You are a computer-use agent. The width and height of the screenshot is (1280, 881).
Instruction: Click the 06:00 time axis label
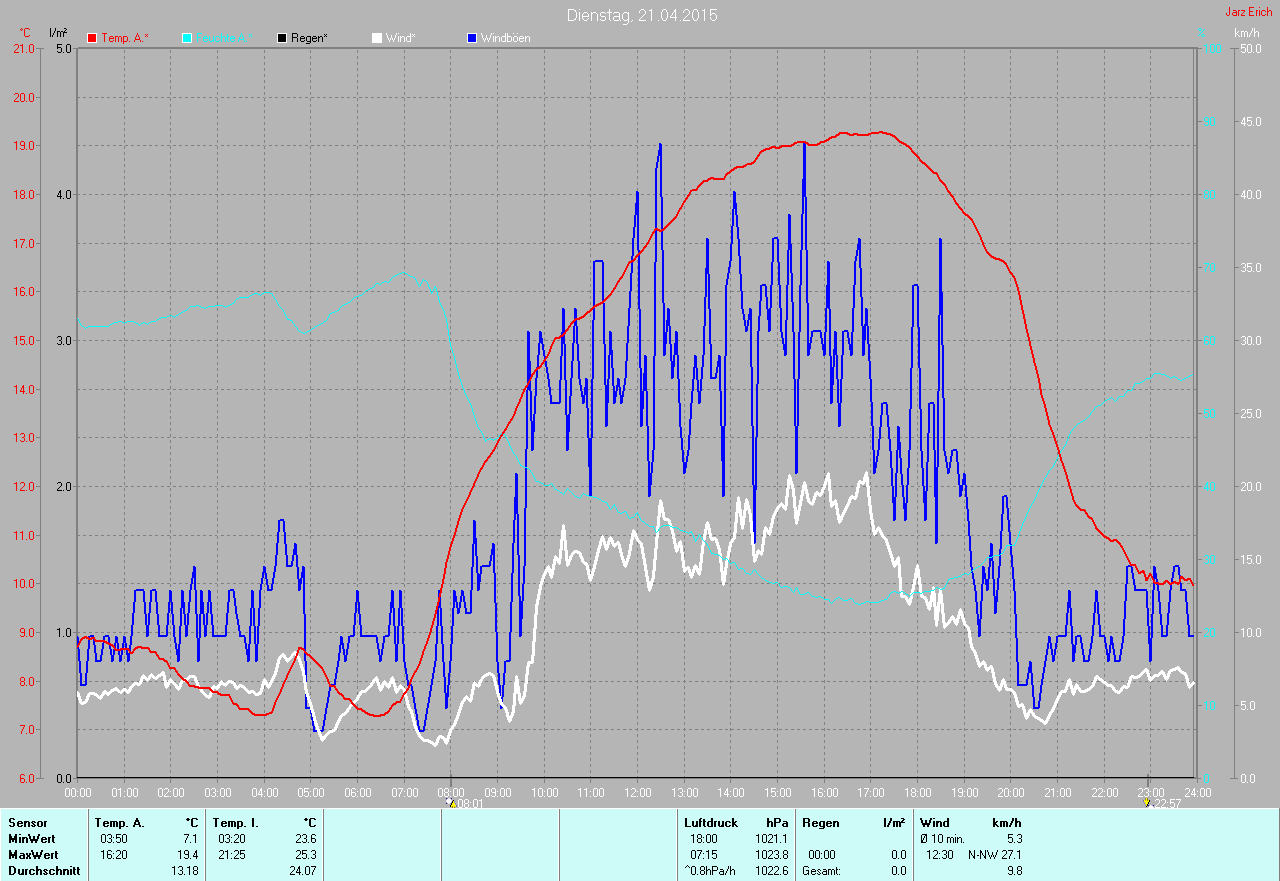pyautogui.click(x=358, y=792)
